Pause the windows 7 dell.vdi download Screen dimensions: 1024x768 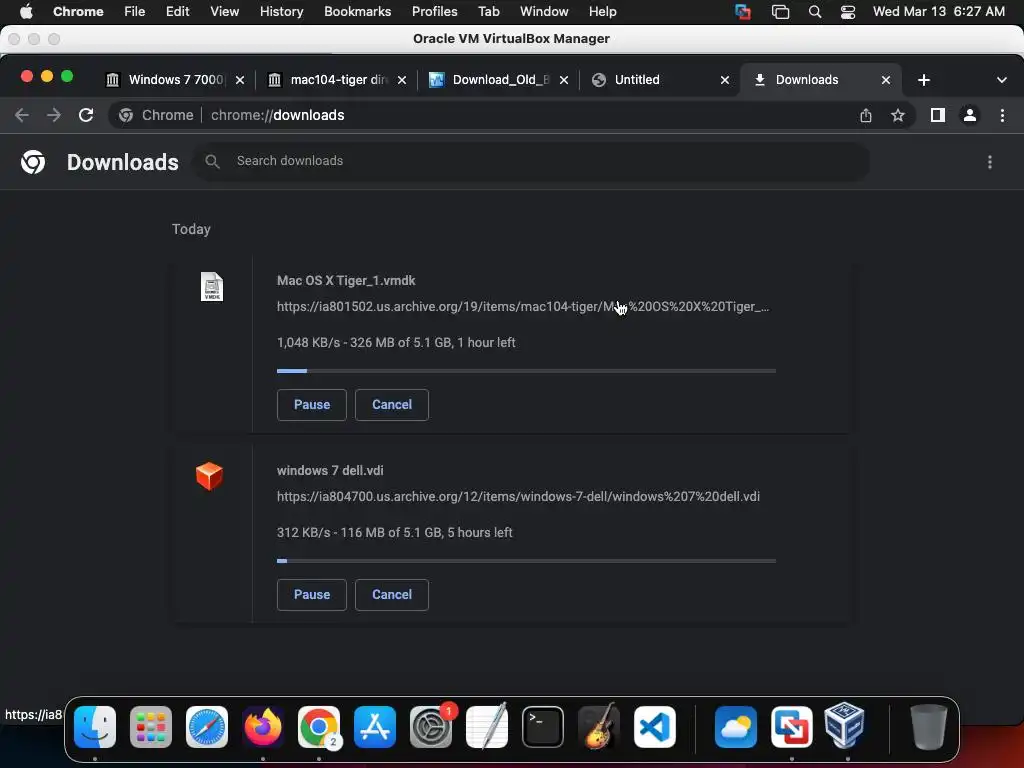(312, 595)
